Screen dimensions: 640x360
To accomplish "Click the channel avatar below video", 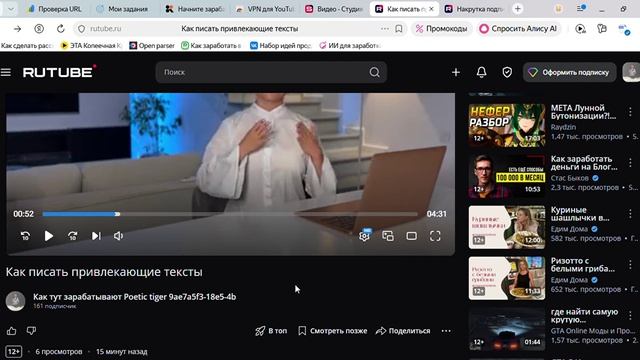I will click(16, 301).
